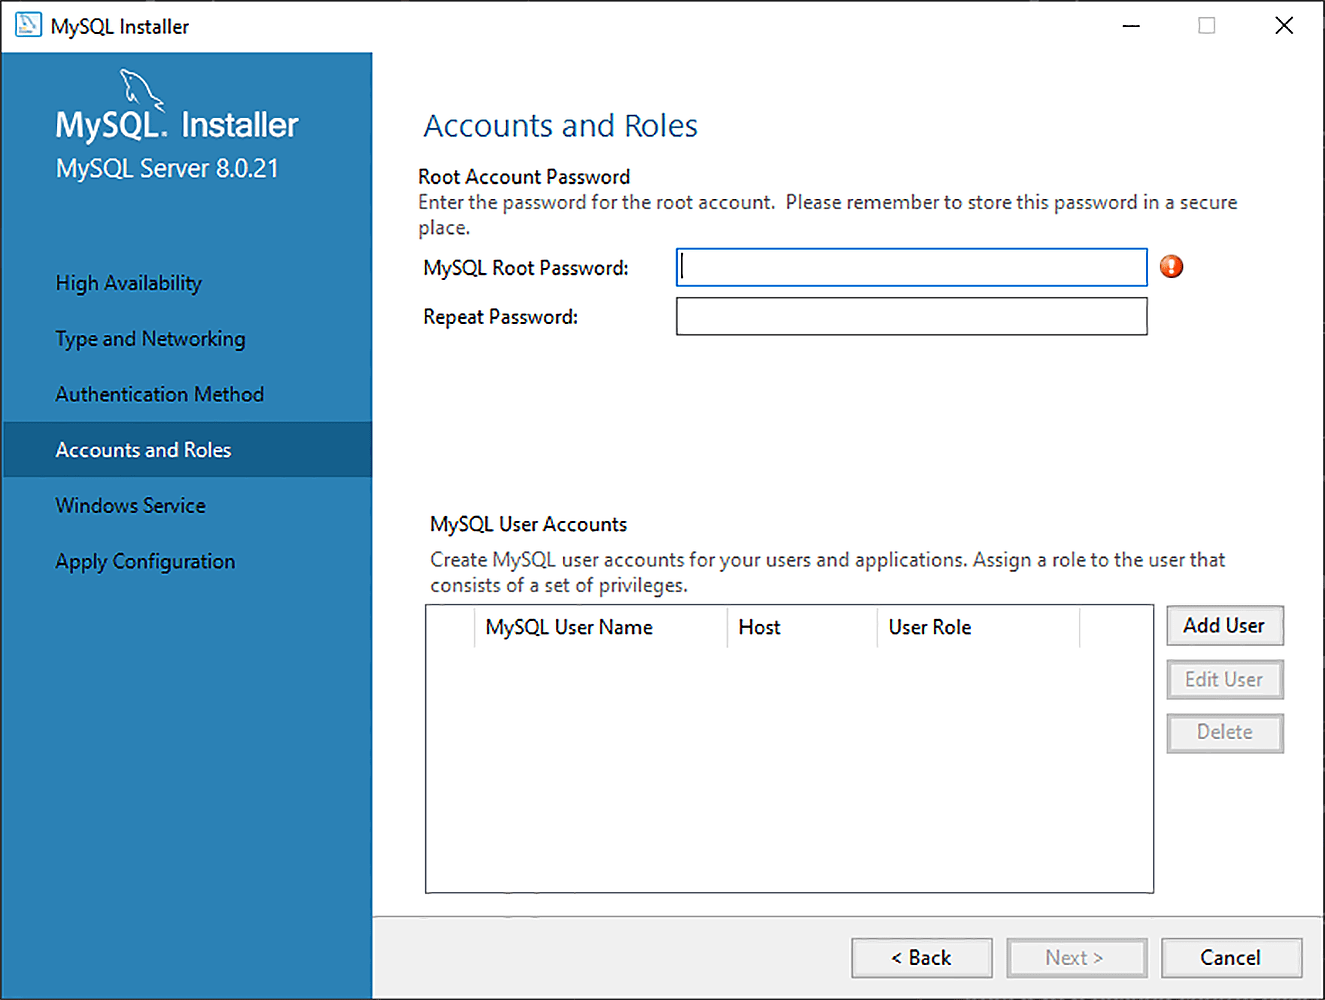Sort by the MySQL User Name column header
1325x1000 pixels.
click(568, 627)
